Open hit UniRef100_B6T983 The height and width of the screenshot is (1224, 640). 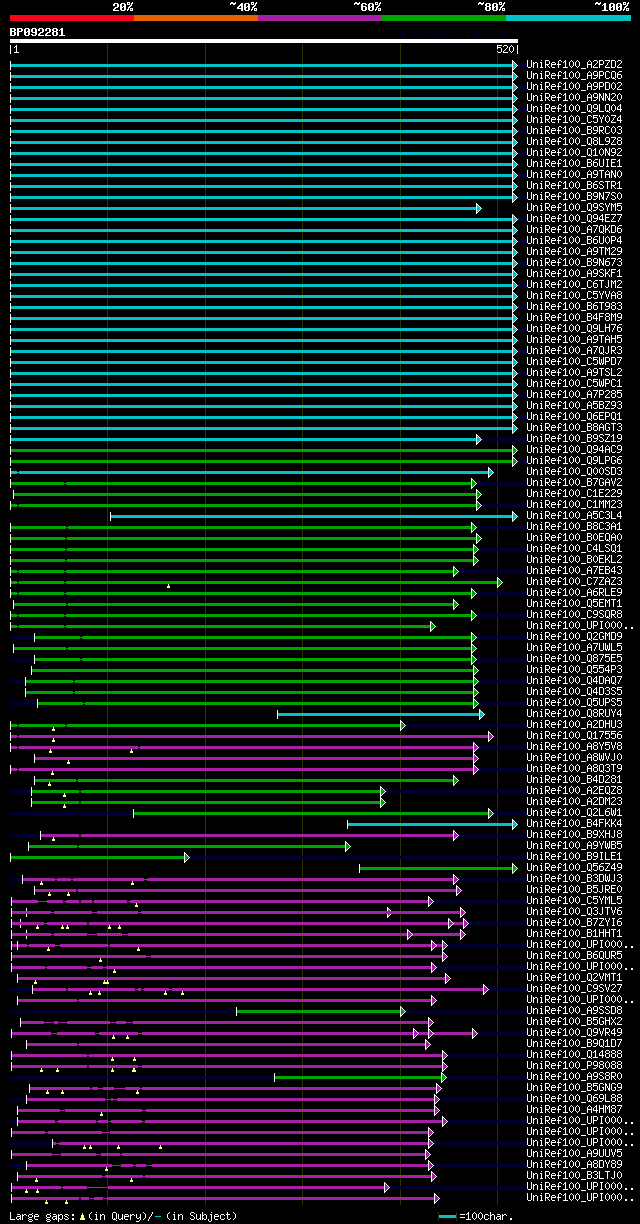574,307
